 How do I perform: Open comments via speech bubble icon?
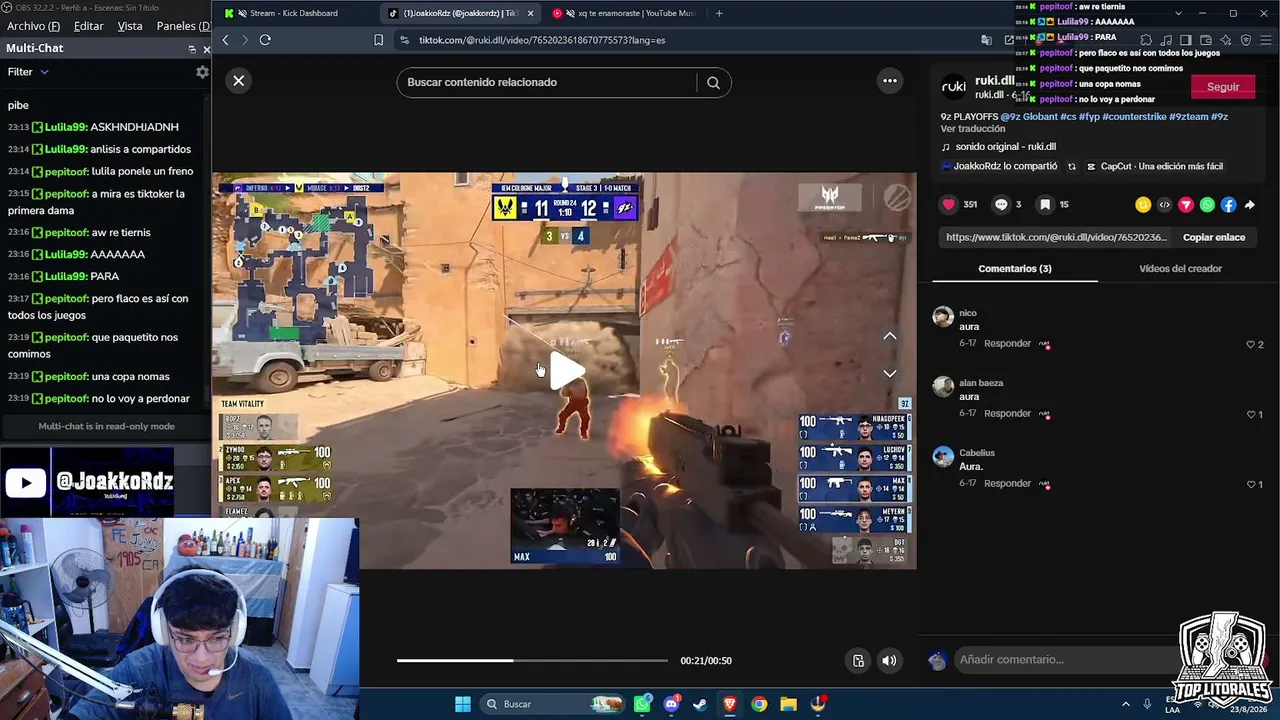1001,204
